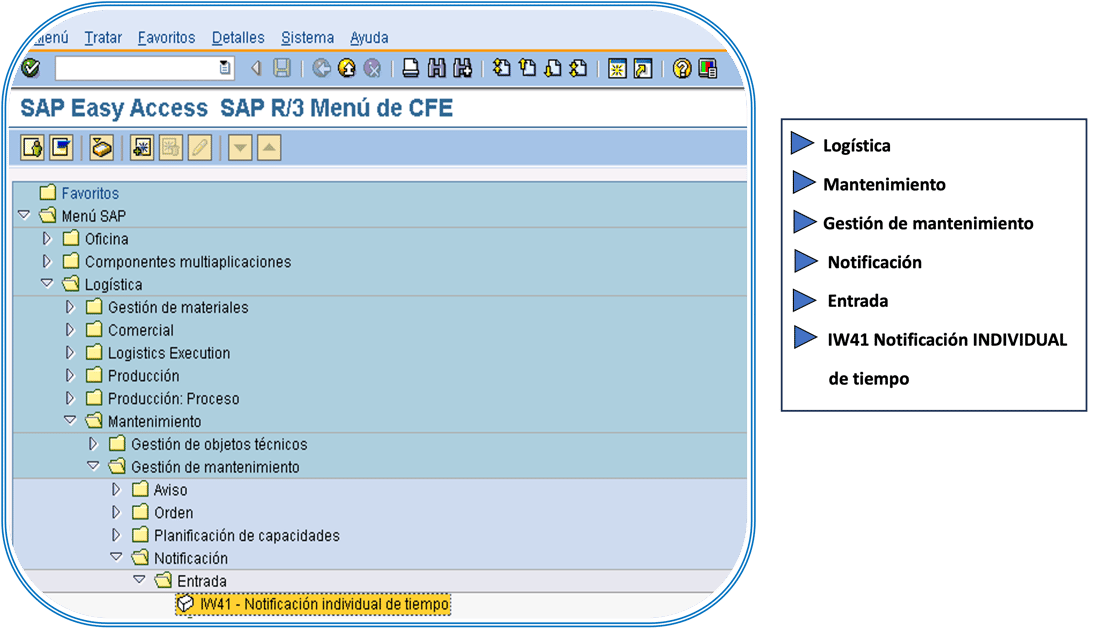Expand the Oficina folder
This screenshot has width=1097, height=628.
47,238
